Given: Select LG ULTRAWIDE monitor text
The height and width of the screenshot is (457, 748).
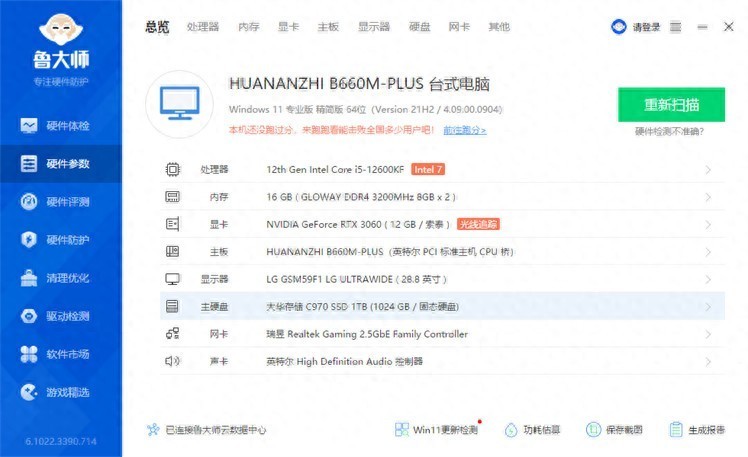Looking at the screenshot, I should point(359,279).
